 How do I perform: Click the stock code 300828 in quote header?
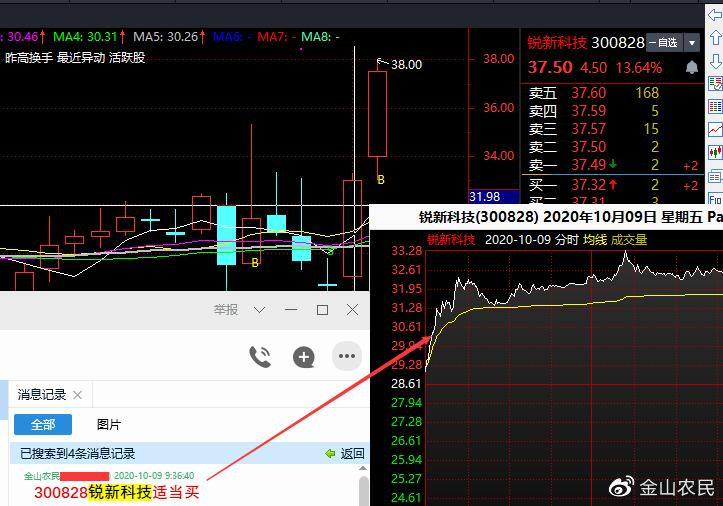coord(617,43)
